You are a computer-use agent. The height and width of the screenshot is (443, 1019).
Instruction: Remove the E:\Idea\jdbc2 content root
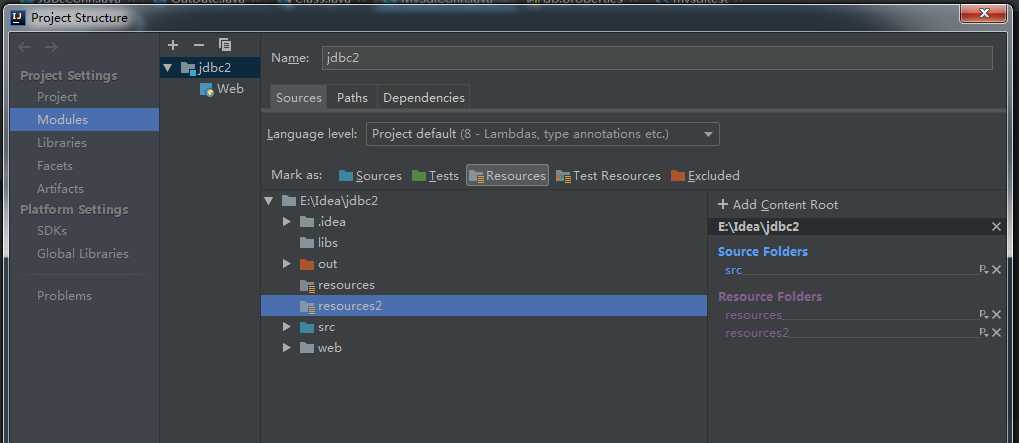[x=996, y=226]
